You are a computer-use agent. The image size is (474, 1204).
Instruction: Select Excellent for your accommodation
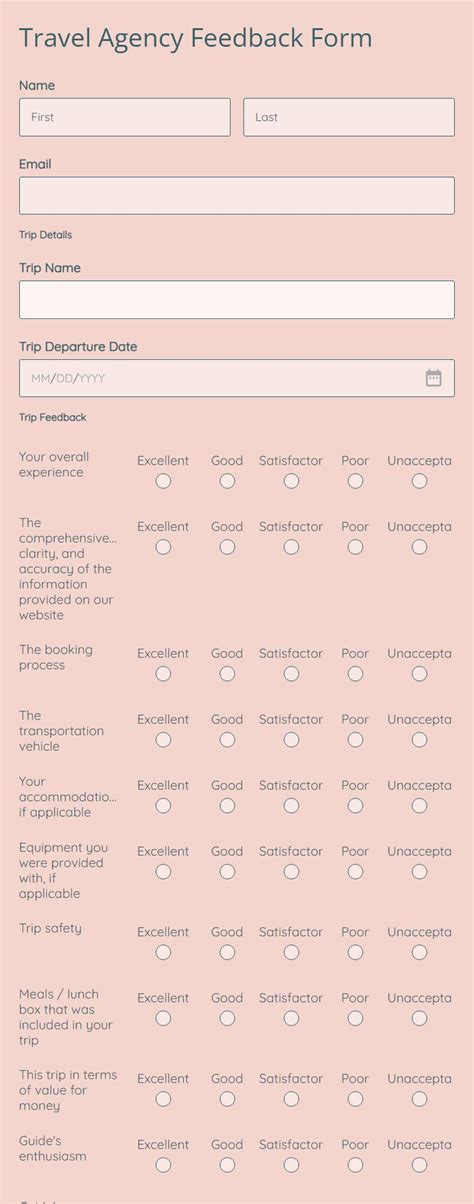point(163,806)
